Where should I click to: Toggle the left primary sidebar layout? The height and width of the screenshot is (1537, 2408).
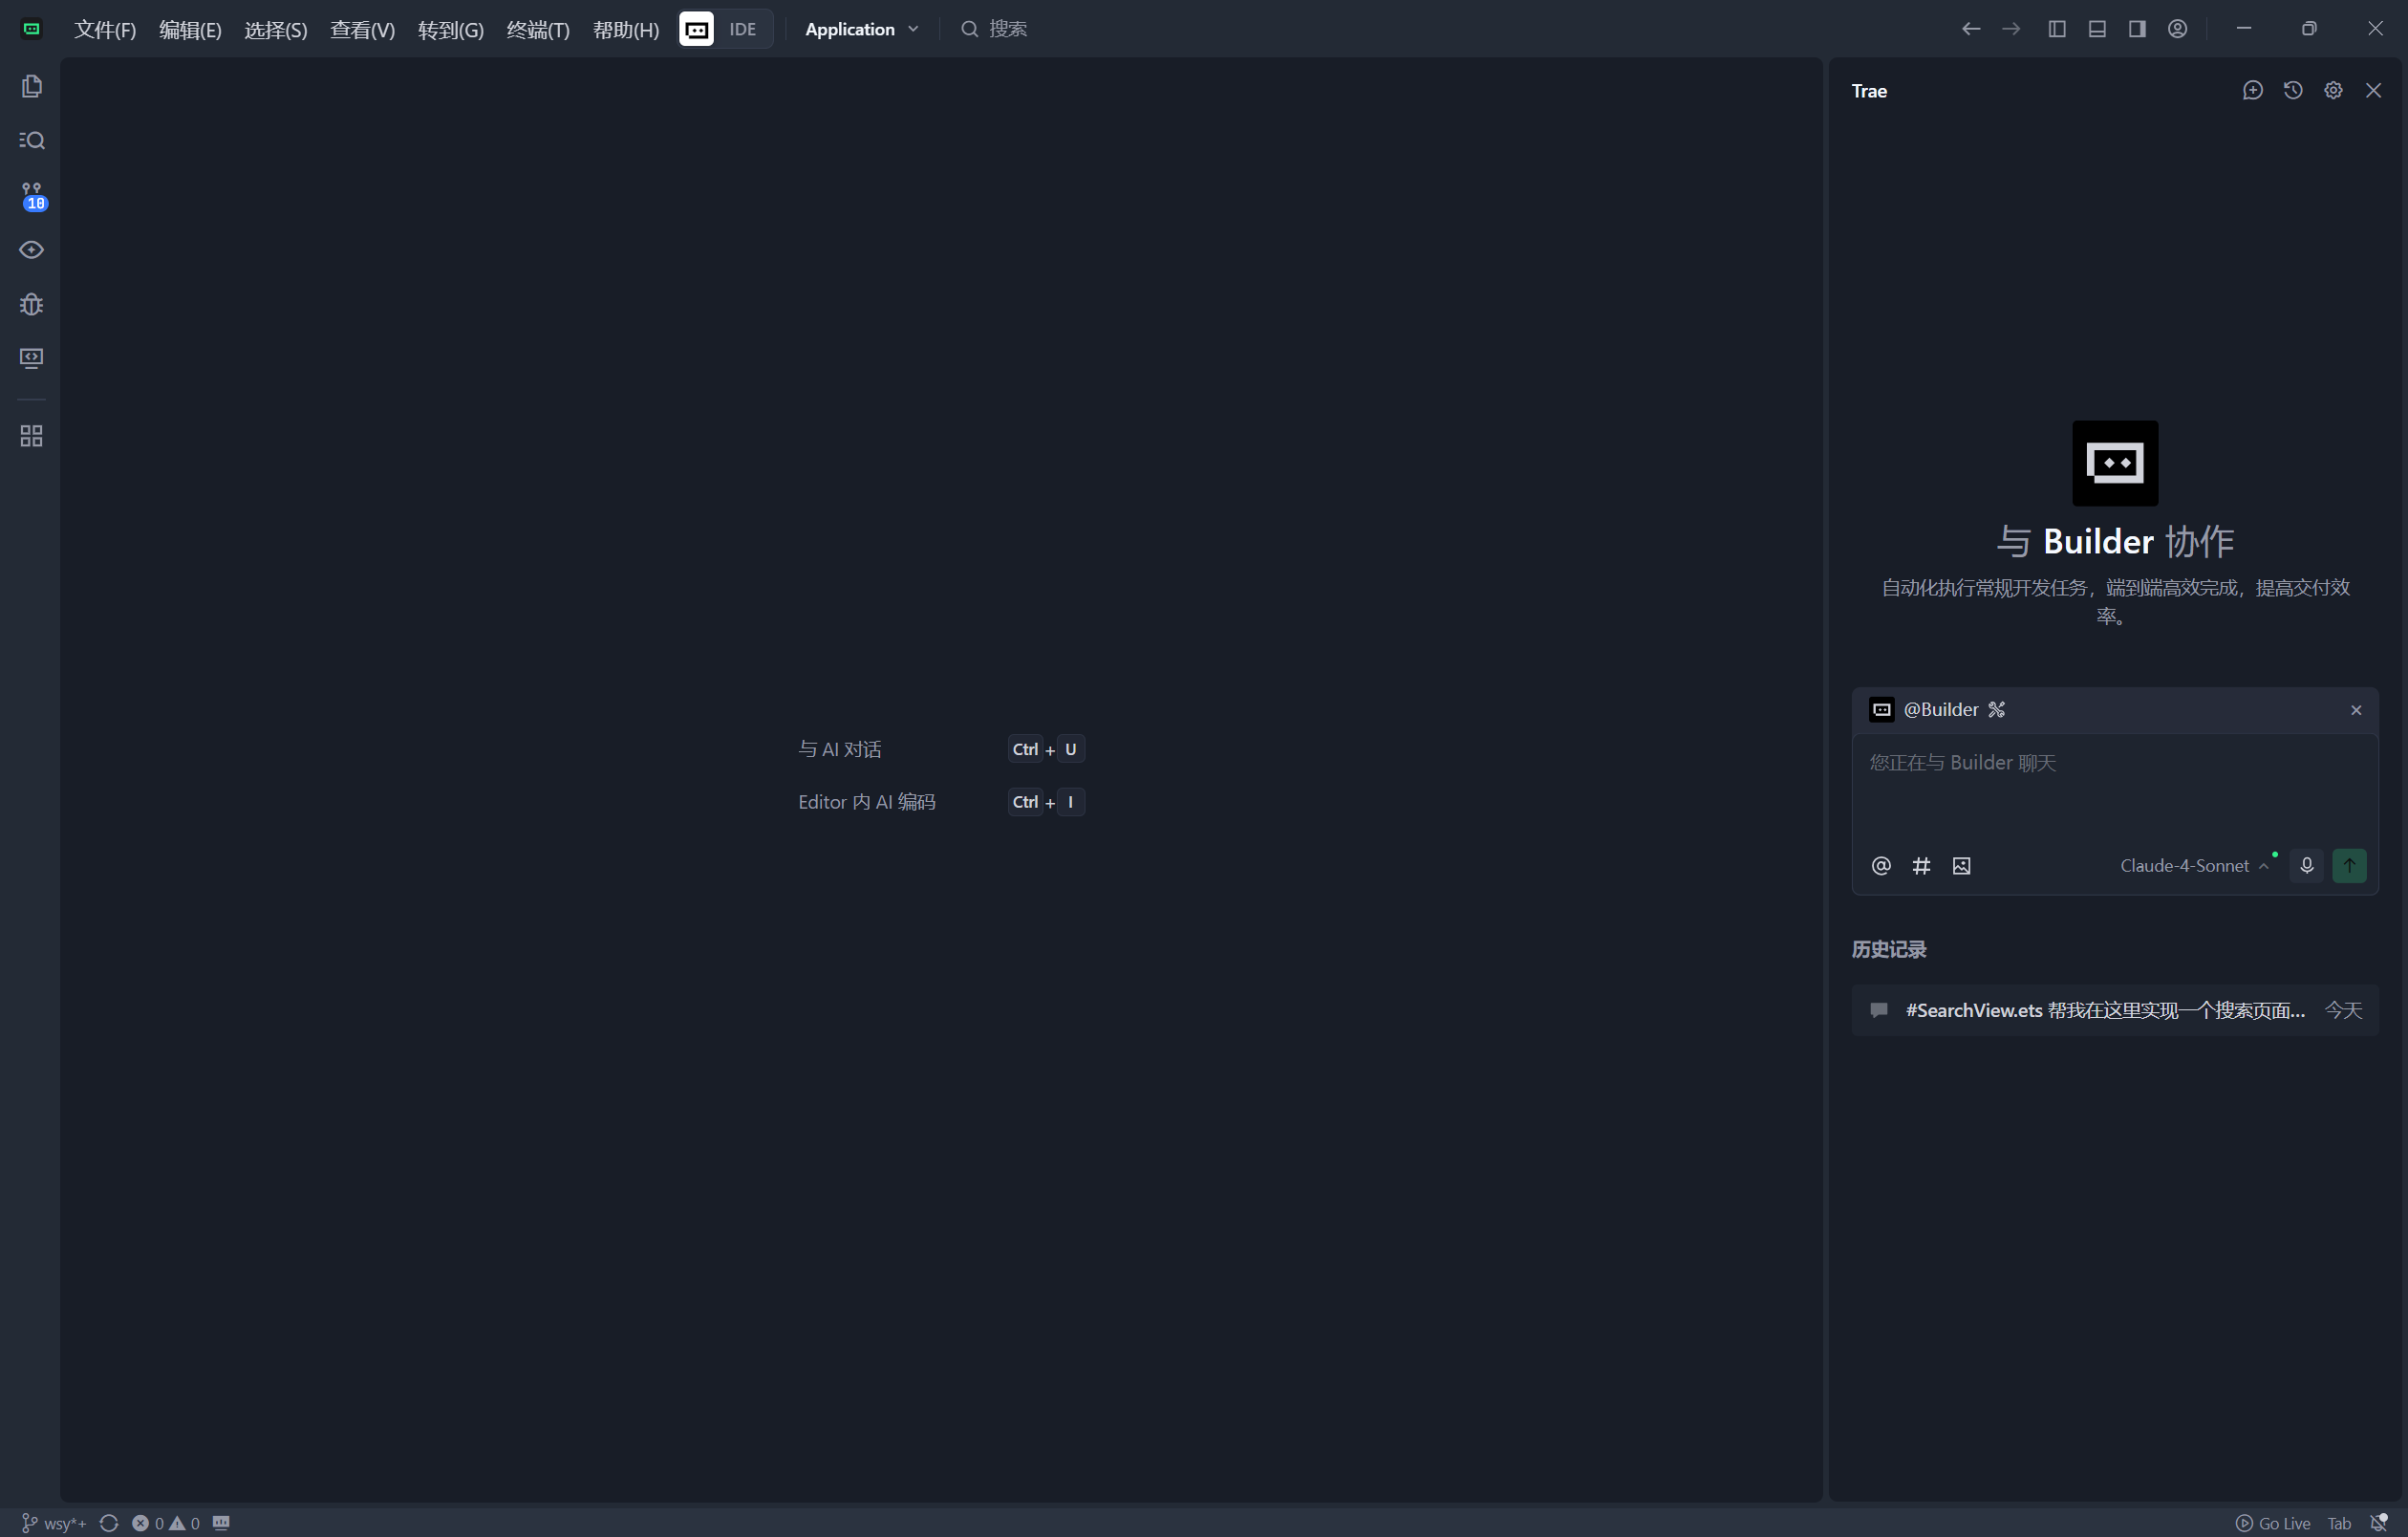pos(2057,29)
